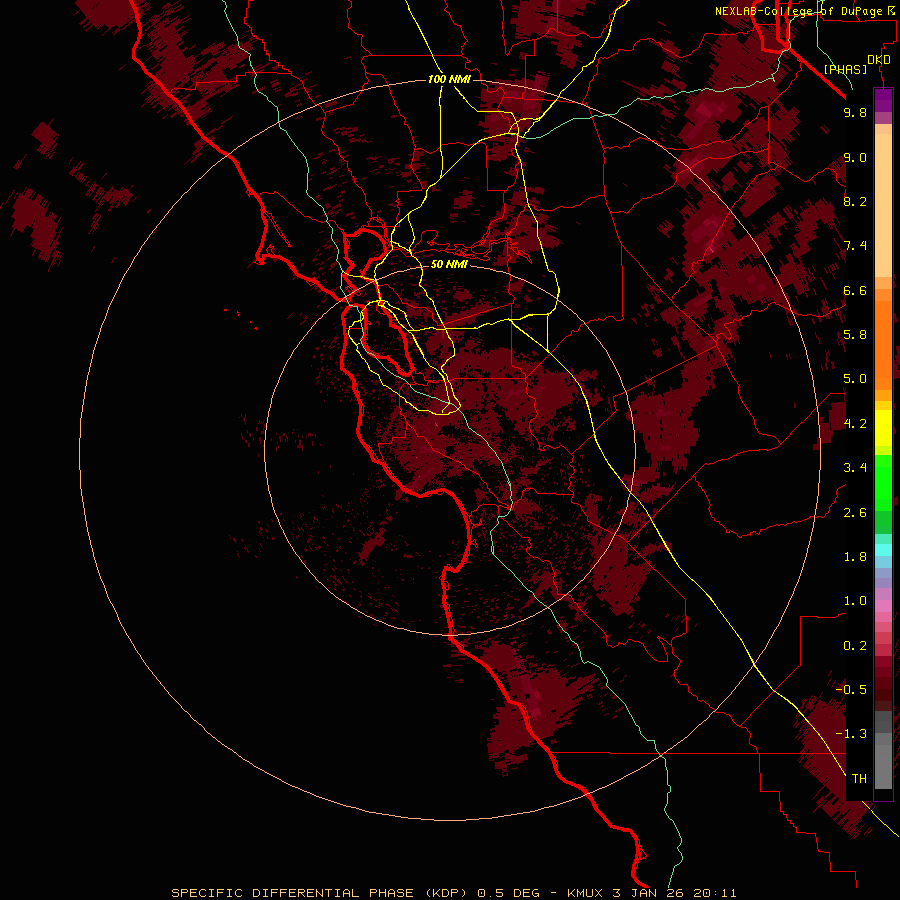Click the 100 NMI range ring label
This screenshot has width=900, height=900.
coord(449,79)
